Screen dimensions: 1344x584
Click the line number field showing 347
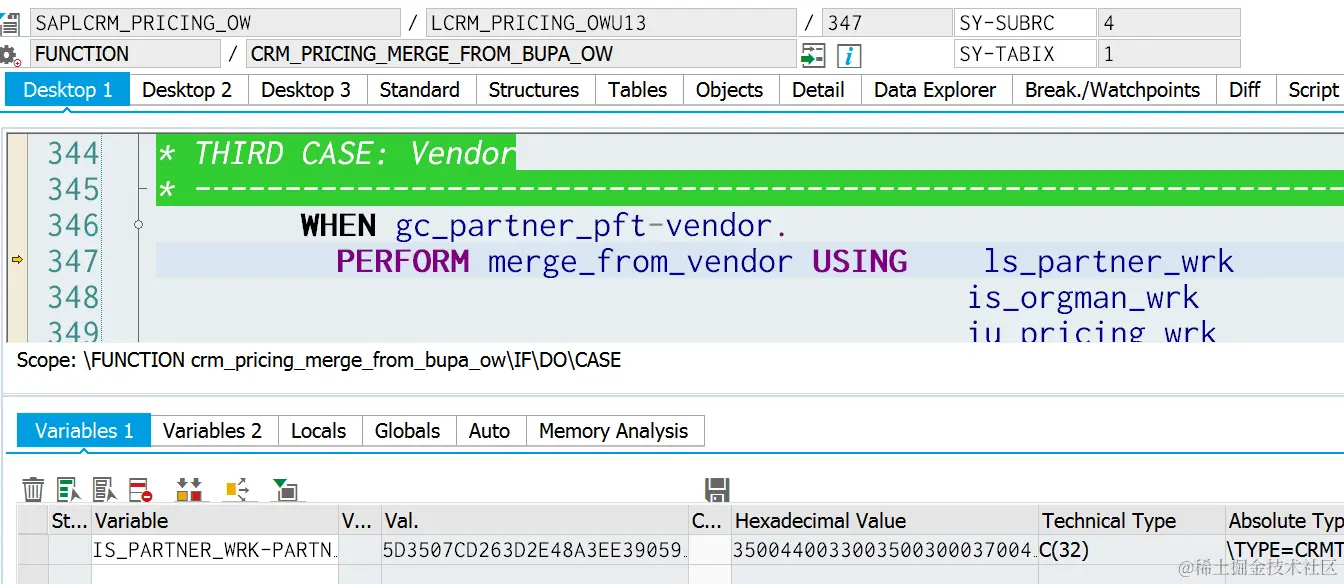tap(887, 23)
